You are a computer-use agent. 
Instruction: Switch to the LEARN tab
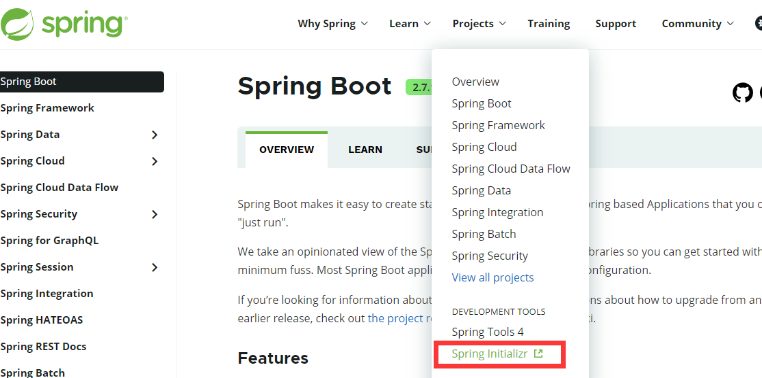[x=365, y=150]
